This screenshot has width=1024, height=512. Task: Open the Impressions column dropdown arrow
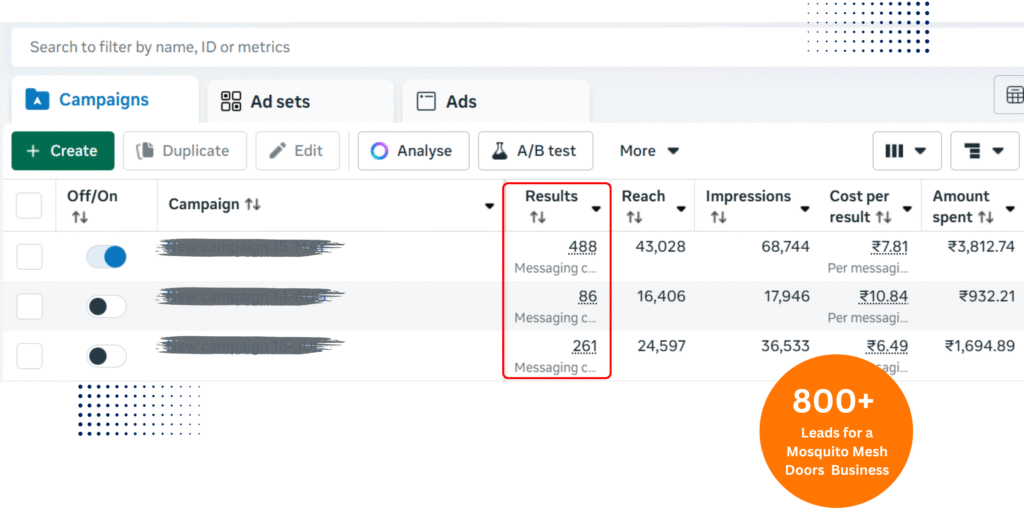(x=804, y=209)
